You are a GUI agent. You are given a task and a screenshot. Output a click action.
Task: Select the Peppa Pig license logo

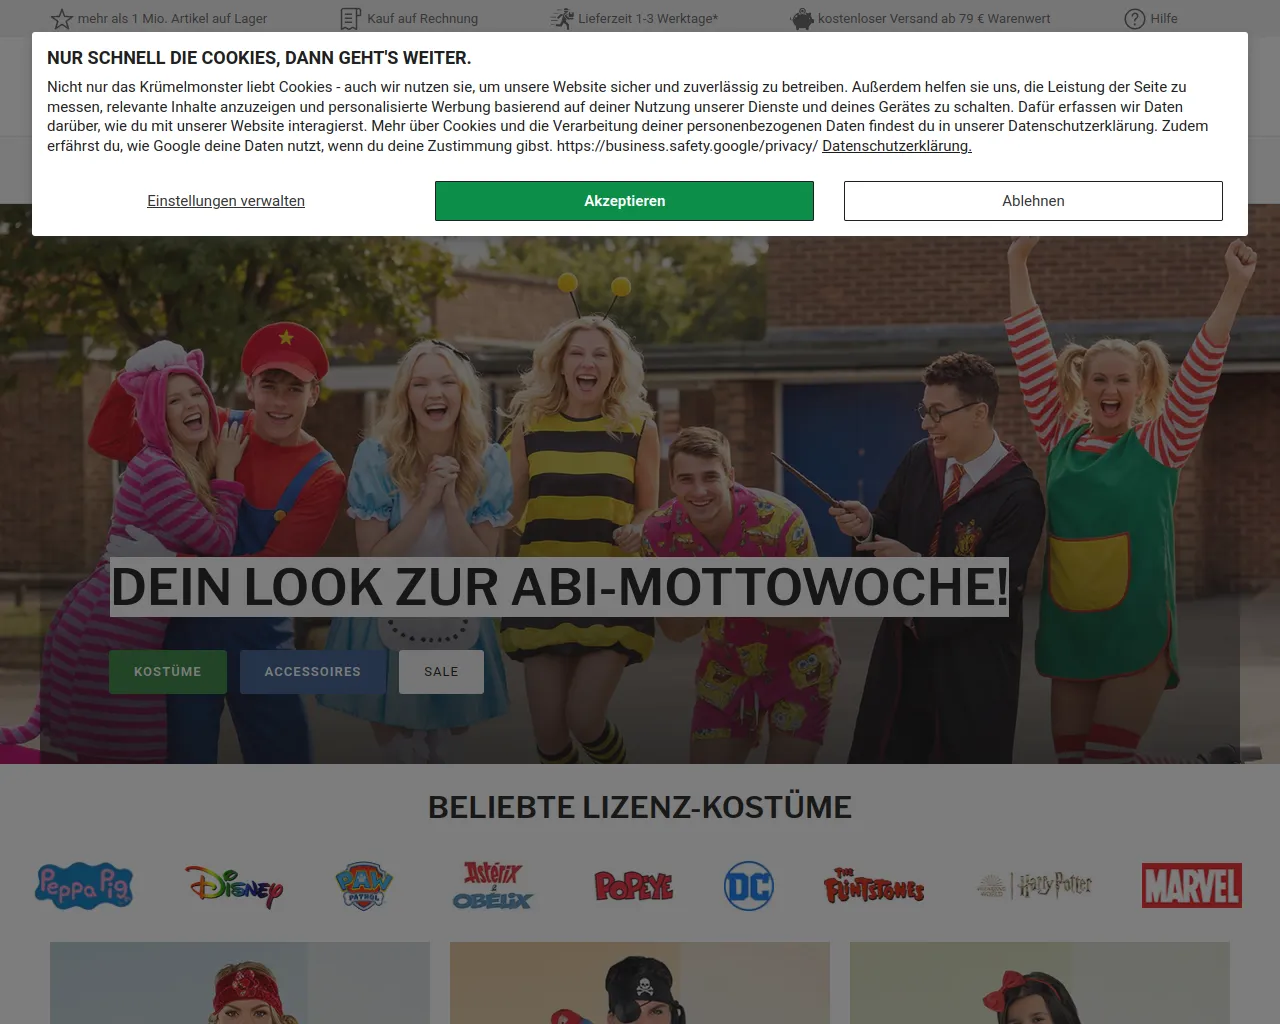(x=84, y=885)
